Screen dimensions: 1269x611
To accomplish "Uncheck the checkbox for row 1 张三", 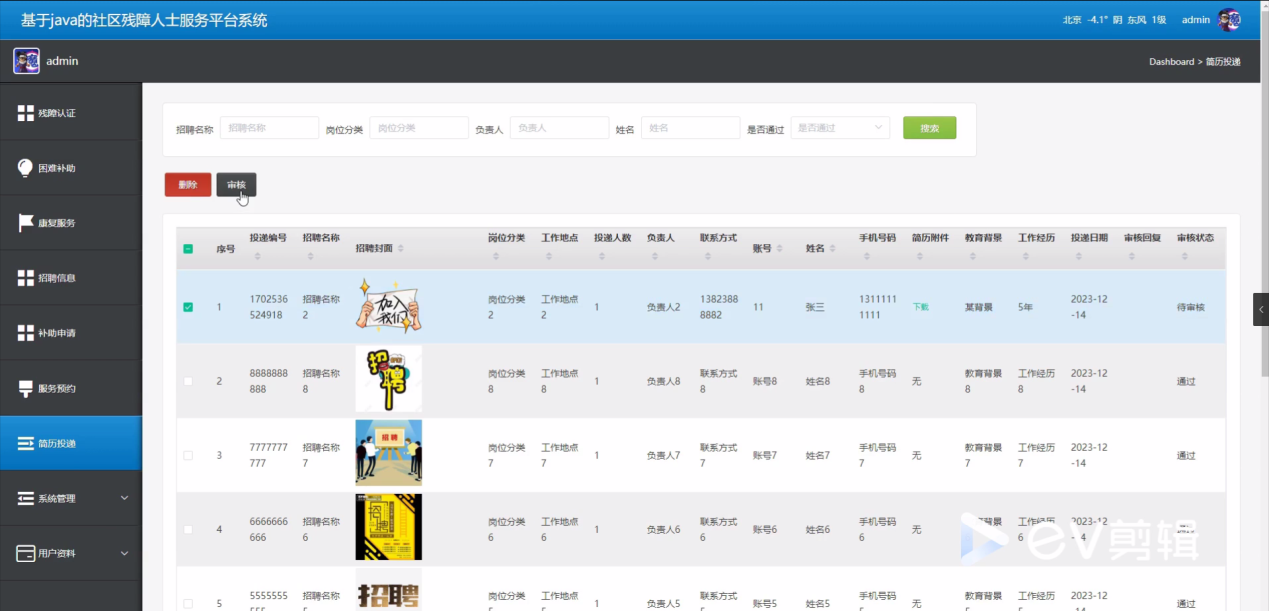I will 188,307.
